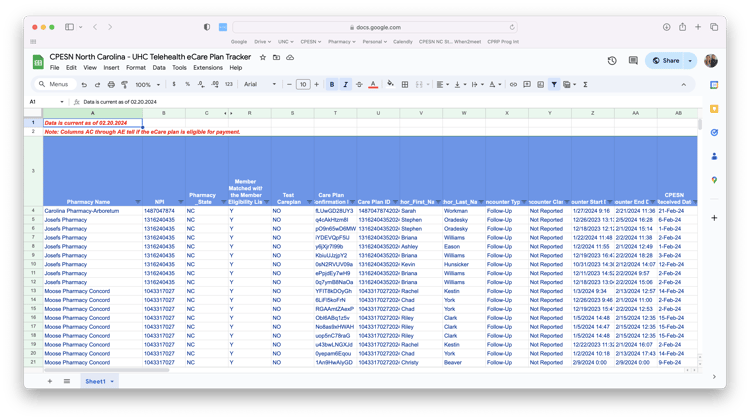
Task: Open the font family dropdown Arial
Action: pos(260,85)
